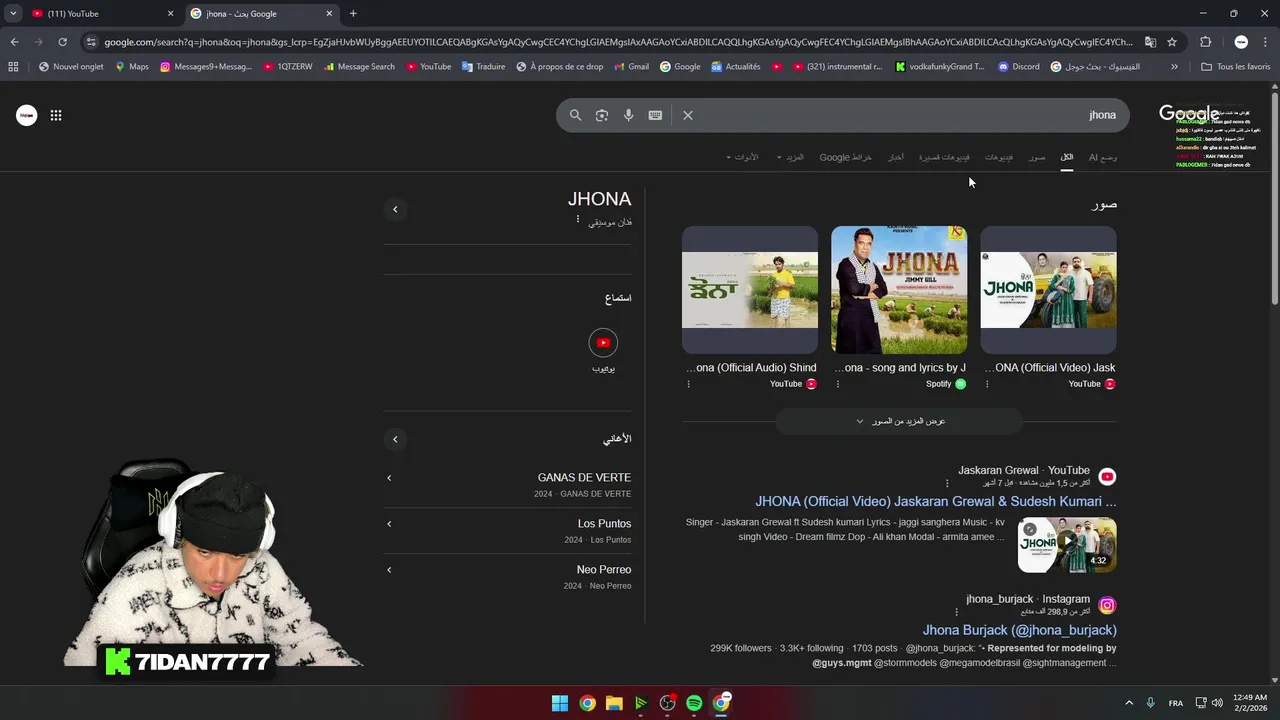Viewport: 1280px width, 720px height.
Task: Open a new browser tab with plus button
Action: [x=353, y=14]
